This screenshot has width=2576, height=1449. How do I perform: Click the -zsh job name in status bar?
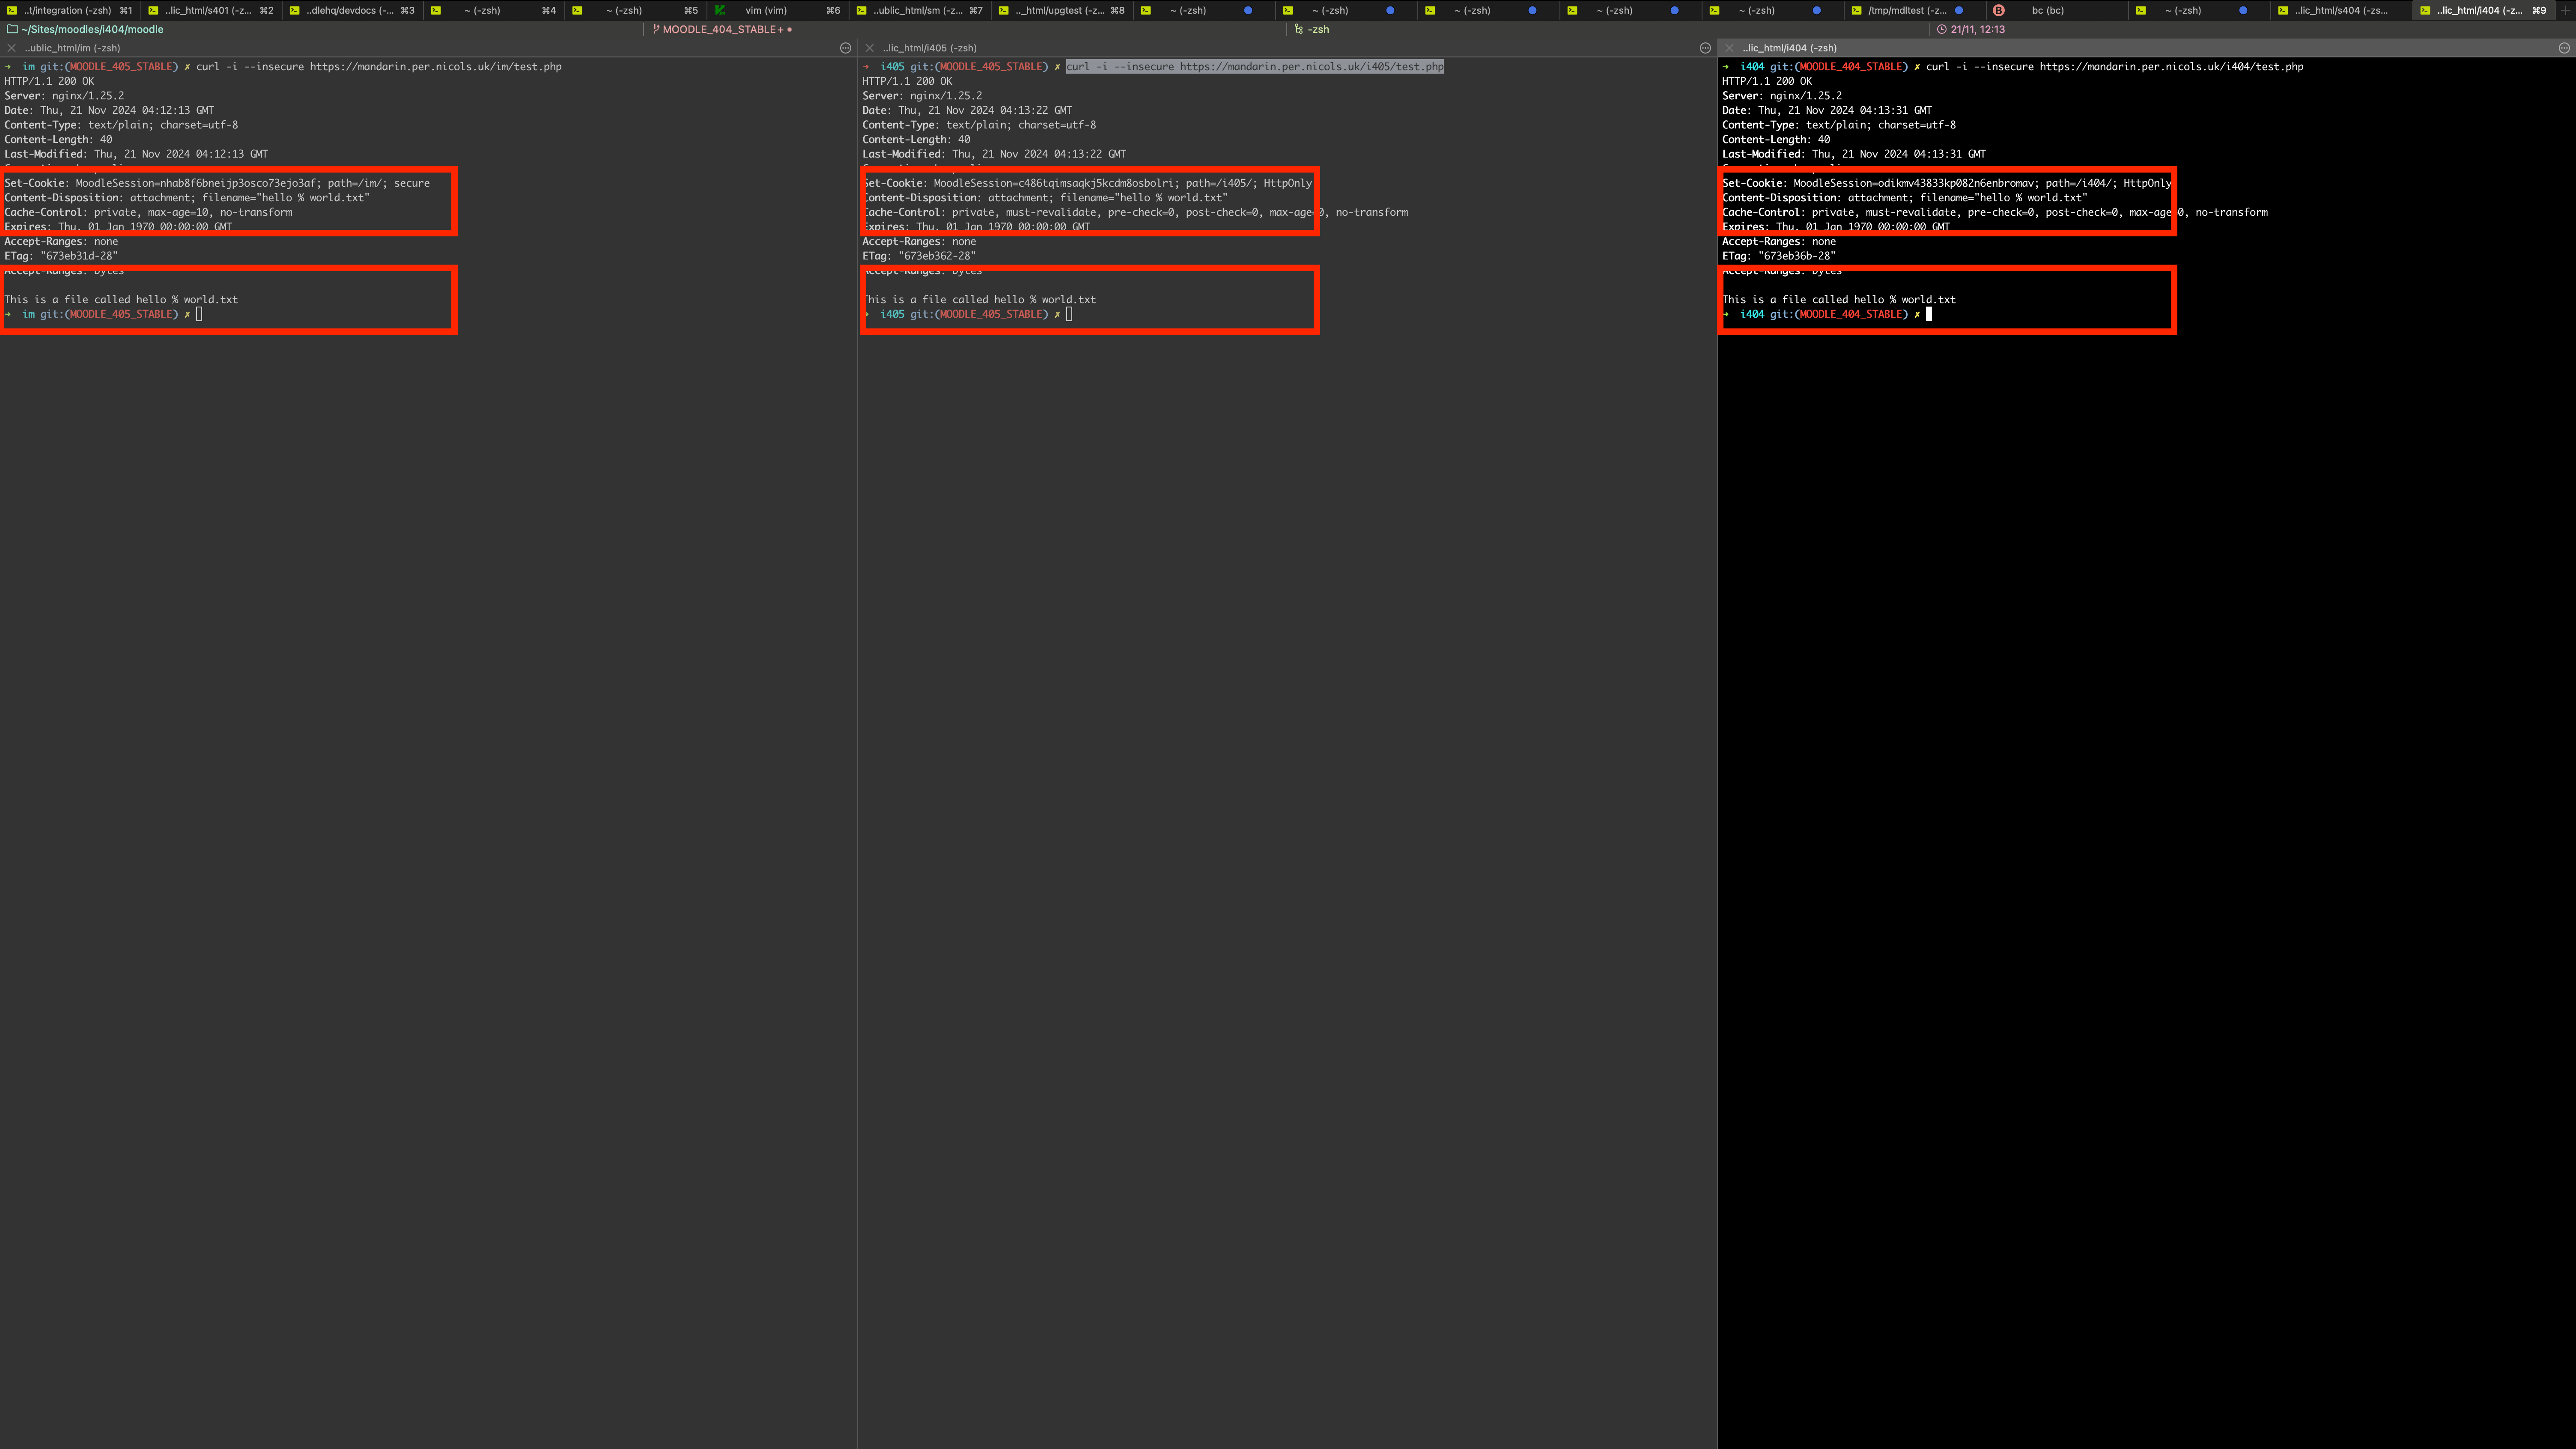point(1318,29)
